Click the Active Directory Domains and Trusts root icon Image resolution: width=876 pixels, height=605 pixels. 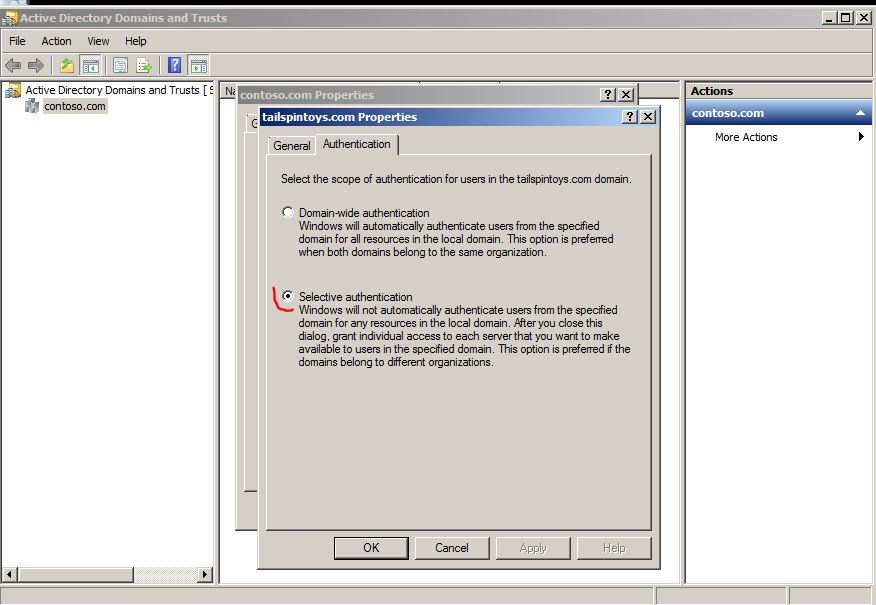coord(13,90)
